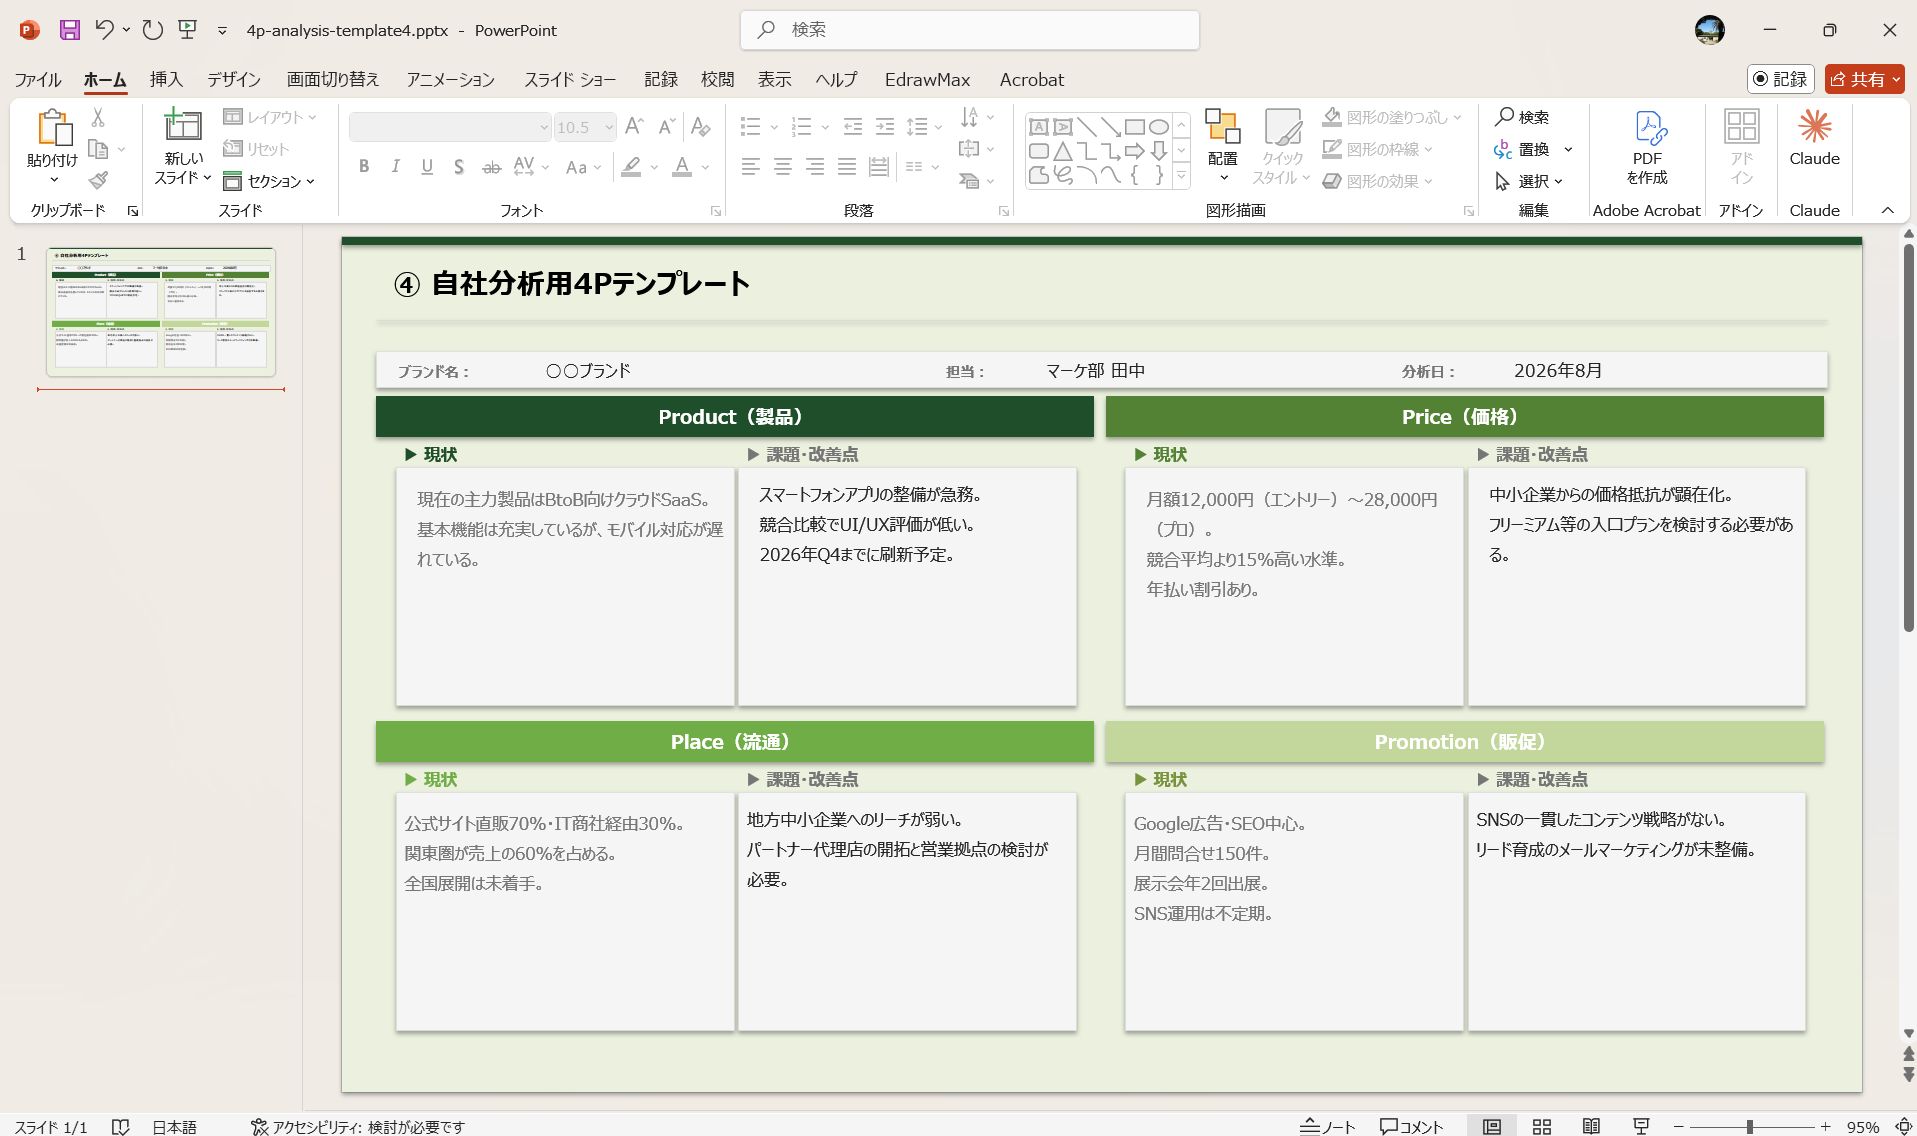Clear all formatting icon
The width and height of the screenshot is (1917, 1136).
tap(700, 126)
